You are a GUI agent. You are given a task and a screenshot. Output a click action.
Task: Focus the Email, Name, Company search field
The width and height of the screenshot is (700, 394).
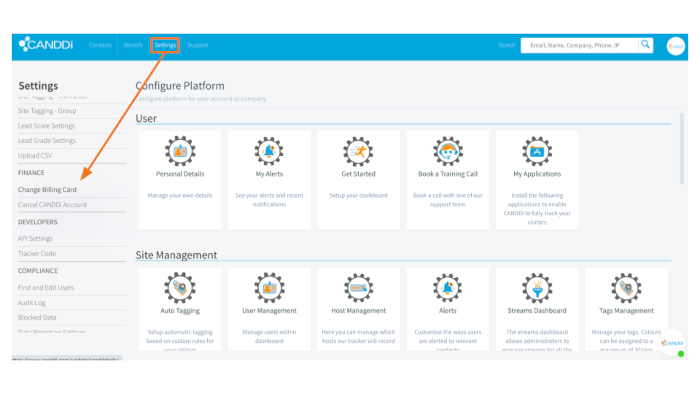[579, 45]
